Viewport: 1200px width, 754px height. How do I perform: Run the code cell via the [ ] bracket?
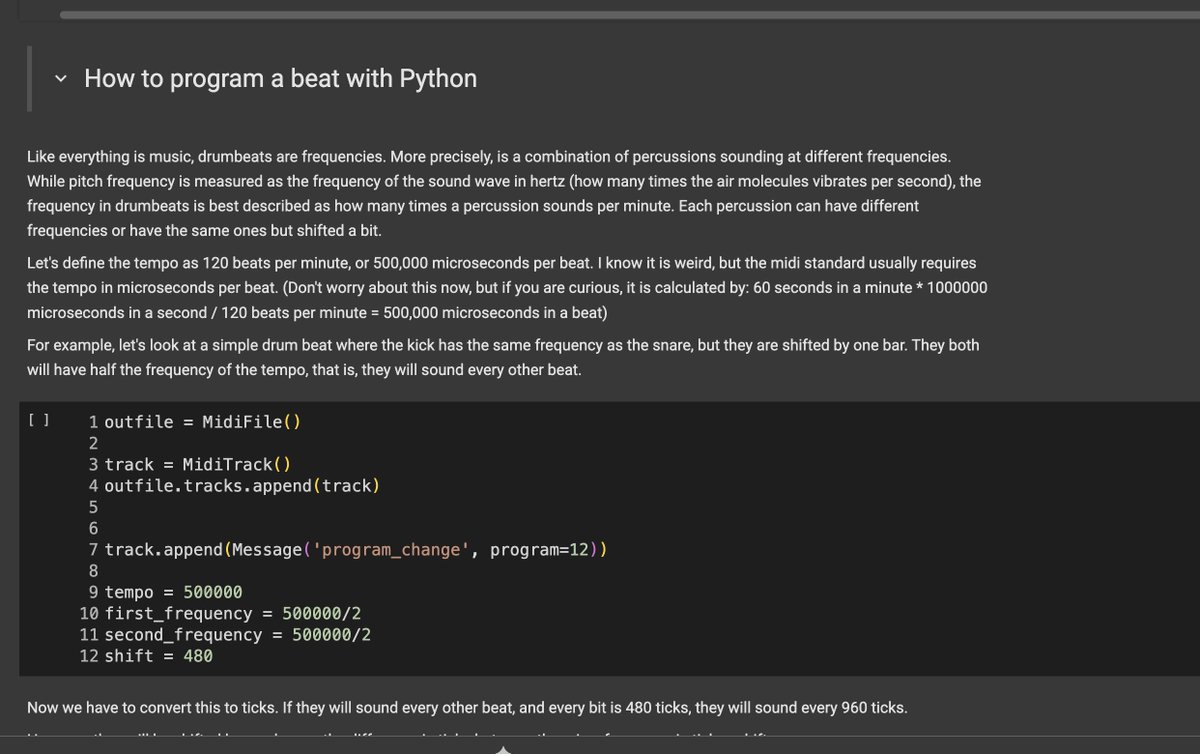click(39, 421)
